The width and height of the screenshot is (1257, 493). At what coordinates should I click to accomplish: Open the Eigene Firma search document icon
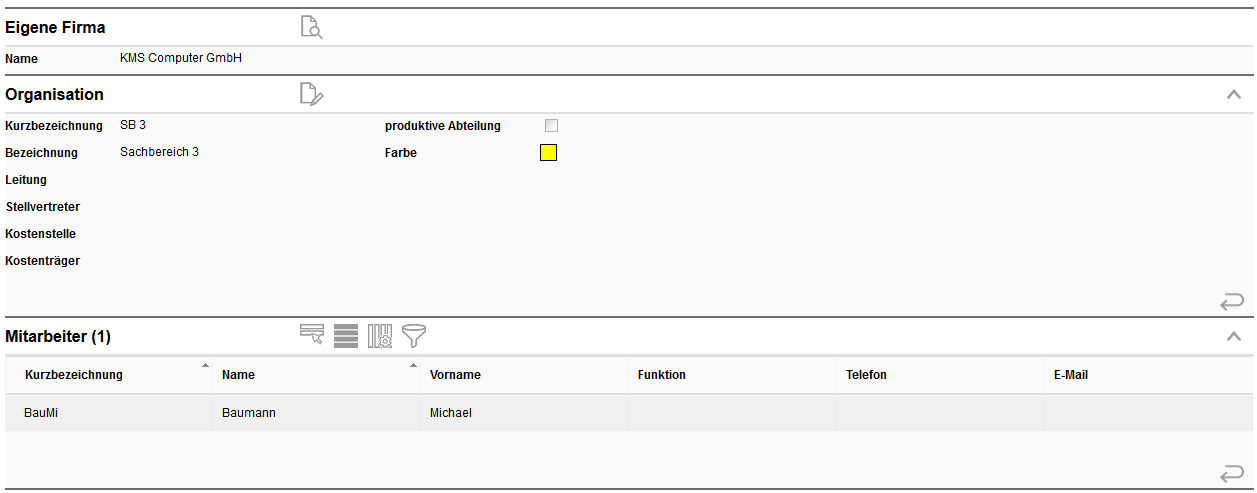[312, 28]
